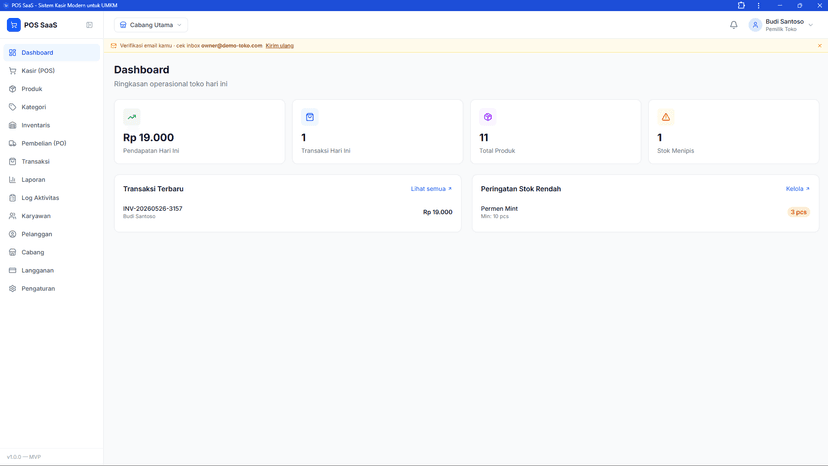This screenshot has height=466, width=828.
Task: Click the Produk box icon
Action: click(x=13, y=89)
